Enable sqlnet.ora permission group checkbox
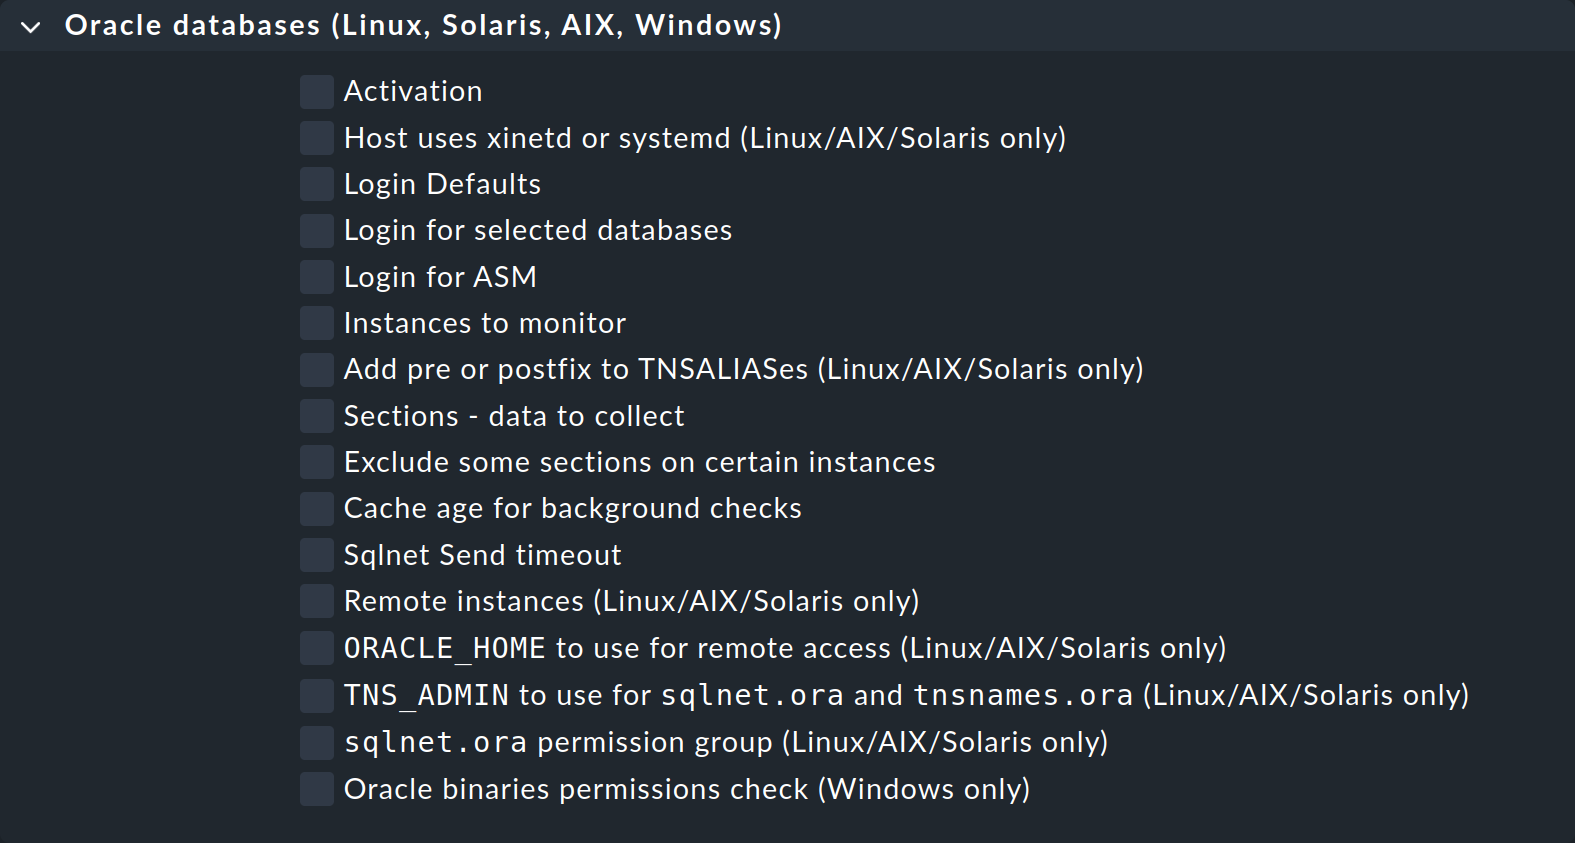The height and width of the screenshot is (843, 1575). pyautogui.click(x=315, y=741)
